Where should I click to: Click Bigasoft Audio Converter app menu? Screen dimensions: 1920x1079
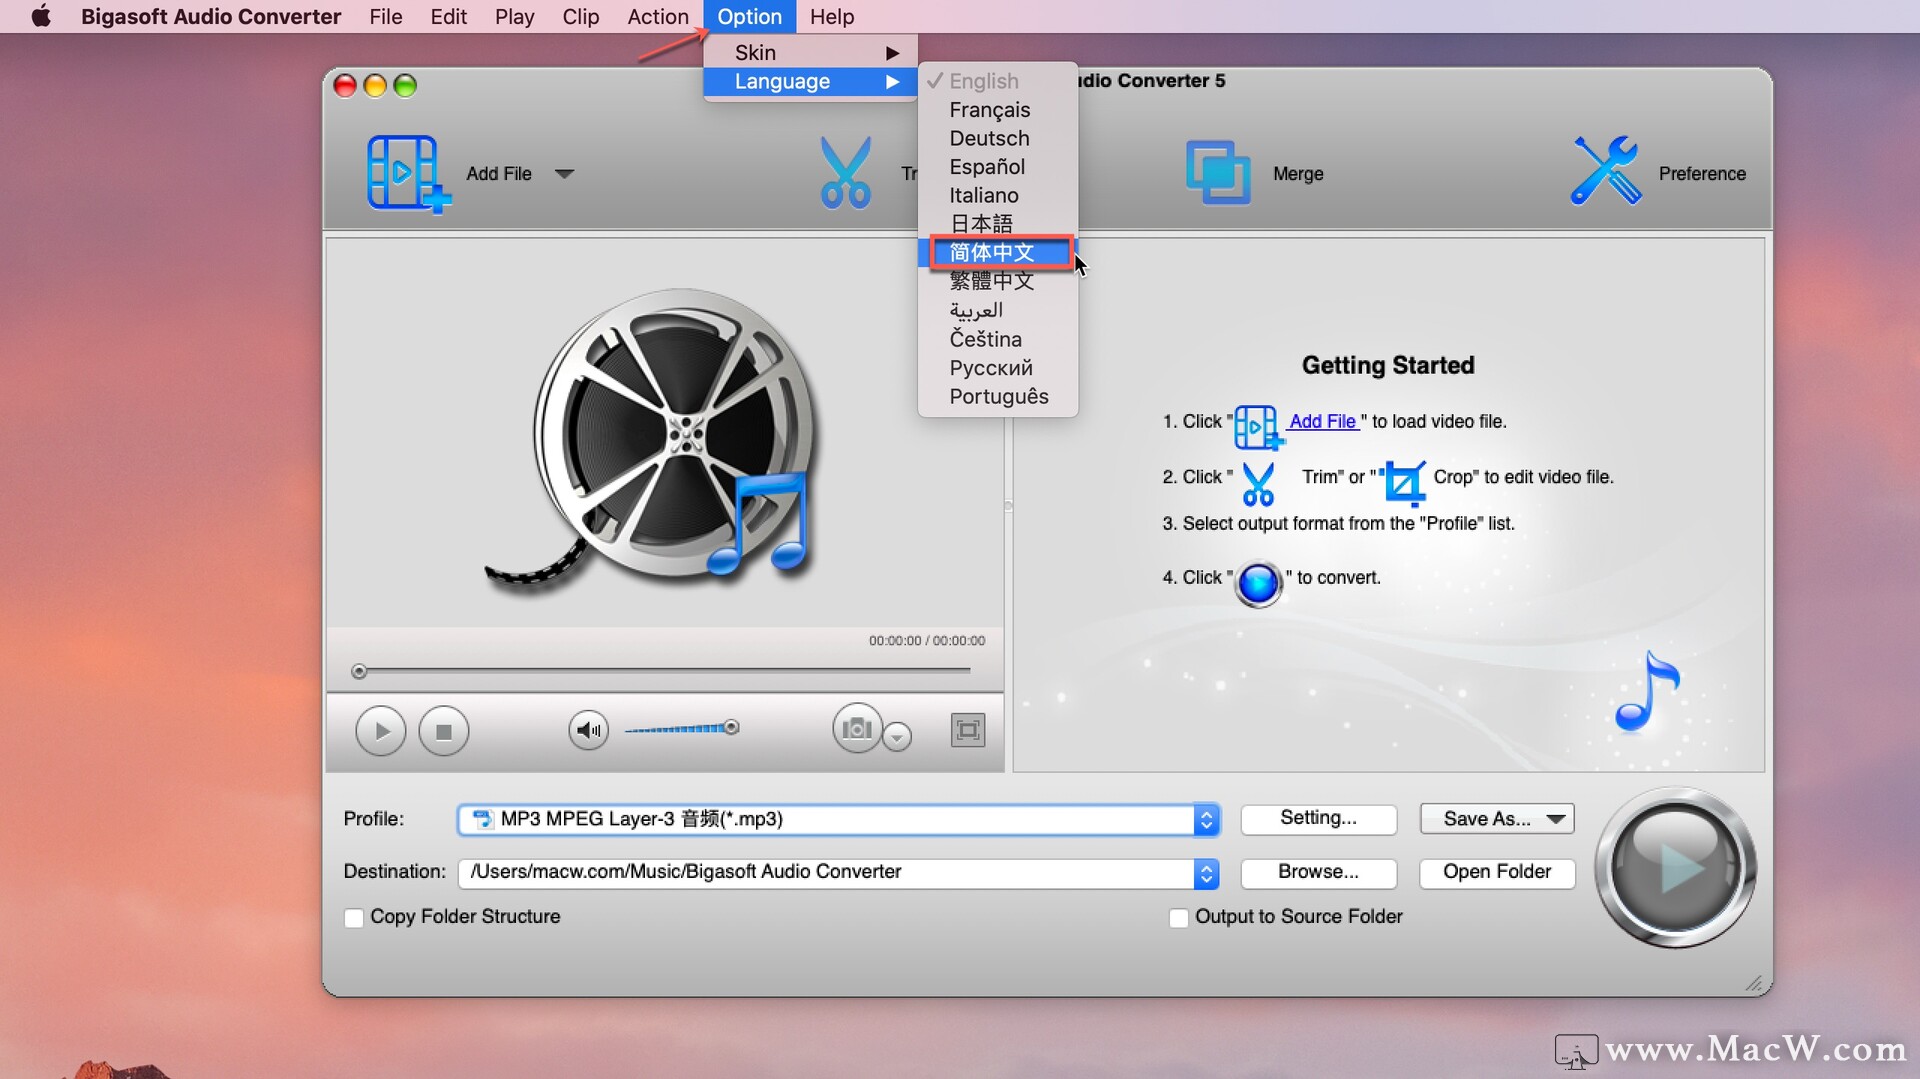211,17
